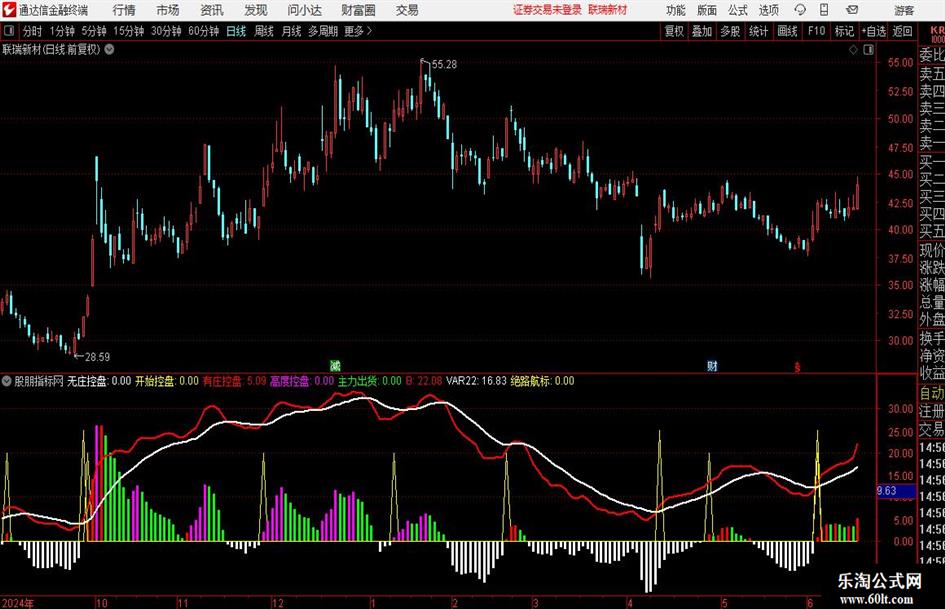945x609 pixels.
Task: Open the 功能 menu
Action: click(676, 10)
